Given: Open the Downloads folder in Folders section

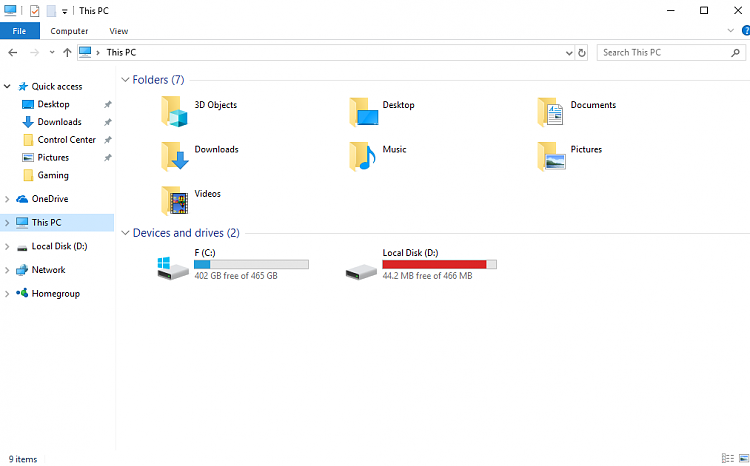Looking at the screenshot, I should (175, 156).
